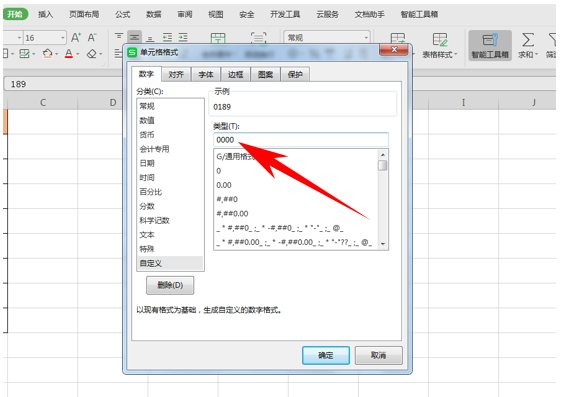This screenshot has height=397, width=562.
Task: Click the increase font size icon
Action: [x=76, y=38]
